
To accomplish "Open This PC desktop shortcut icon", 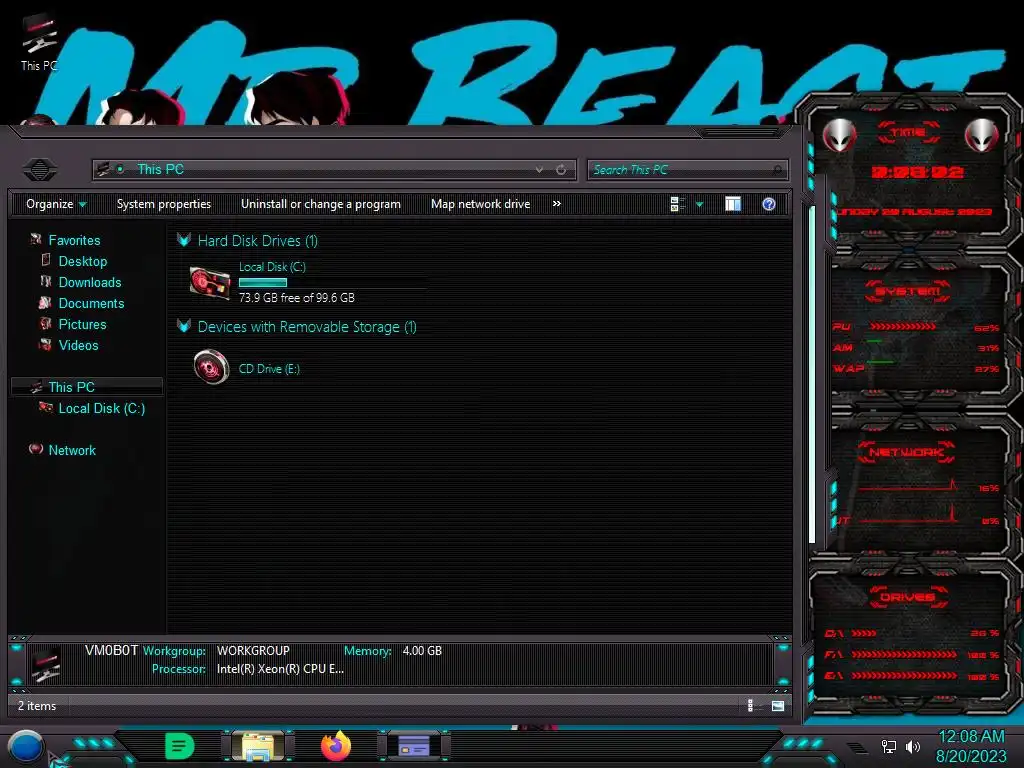I will coord(39,42).
